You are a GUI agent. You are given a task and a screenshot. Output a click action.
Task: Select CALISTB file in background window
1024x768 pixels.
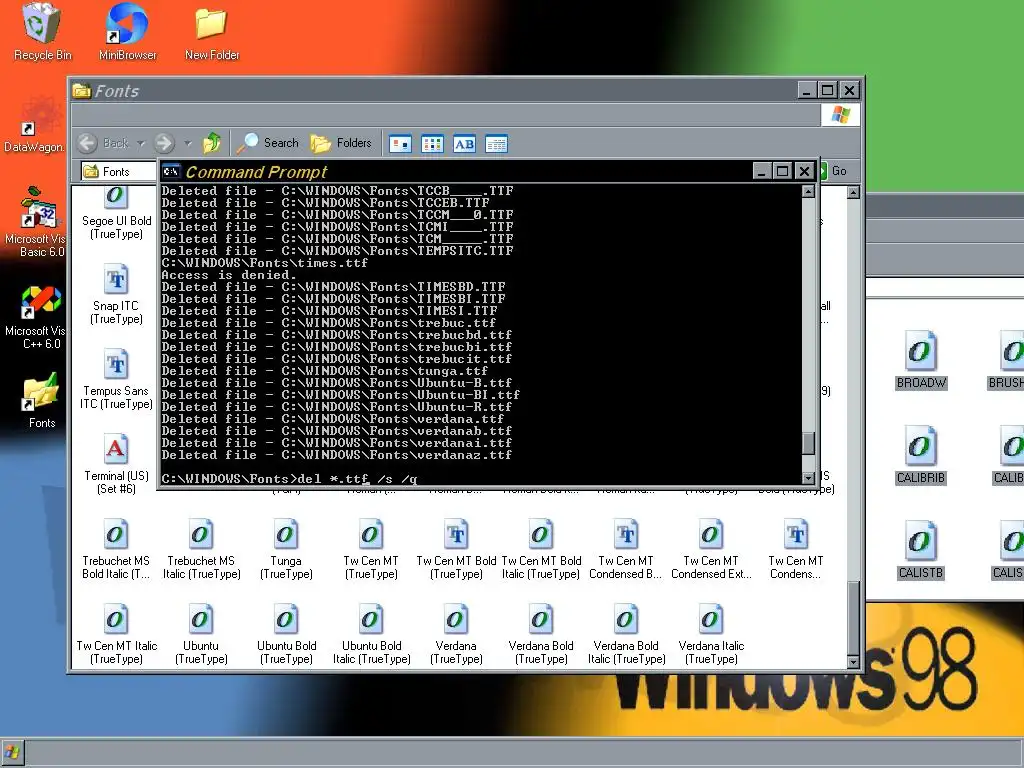921,550
